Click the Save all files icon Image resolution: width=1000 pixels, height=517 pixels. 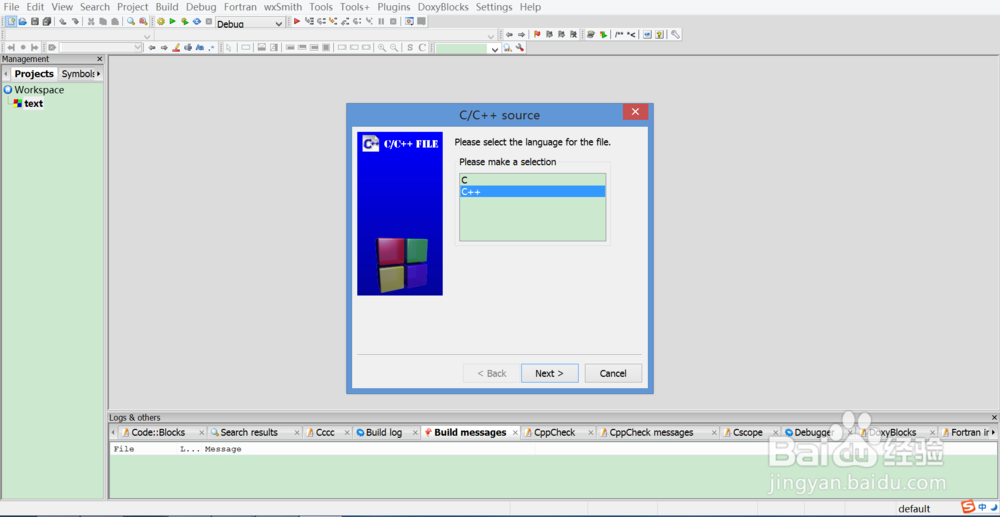pos(47,21)
